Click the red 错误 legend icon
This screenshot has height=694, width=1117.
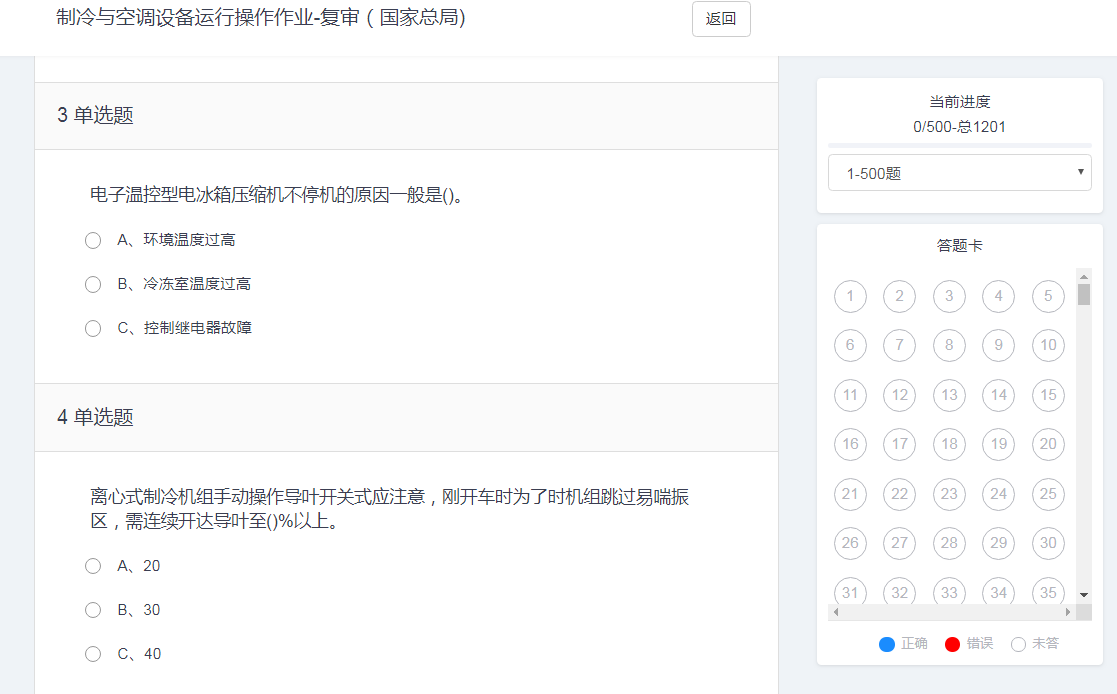(x=952, y=644)
